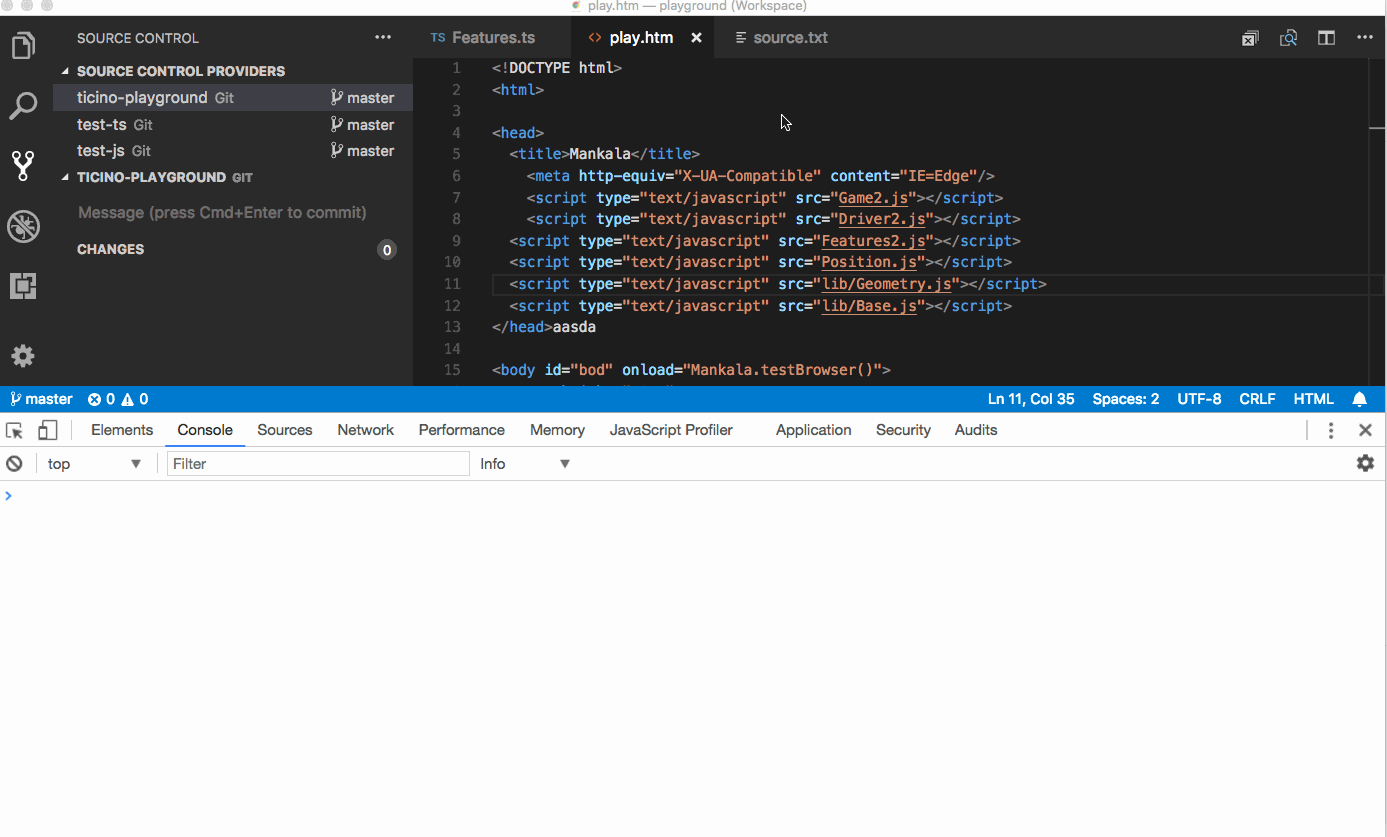Open the Debug view icon in the sidebar
Screen dimensions: 1387x837
(22, 226)
